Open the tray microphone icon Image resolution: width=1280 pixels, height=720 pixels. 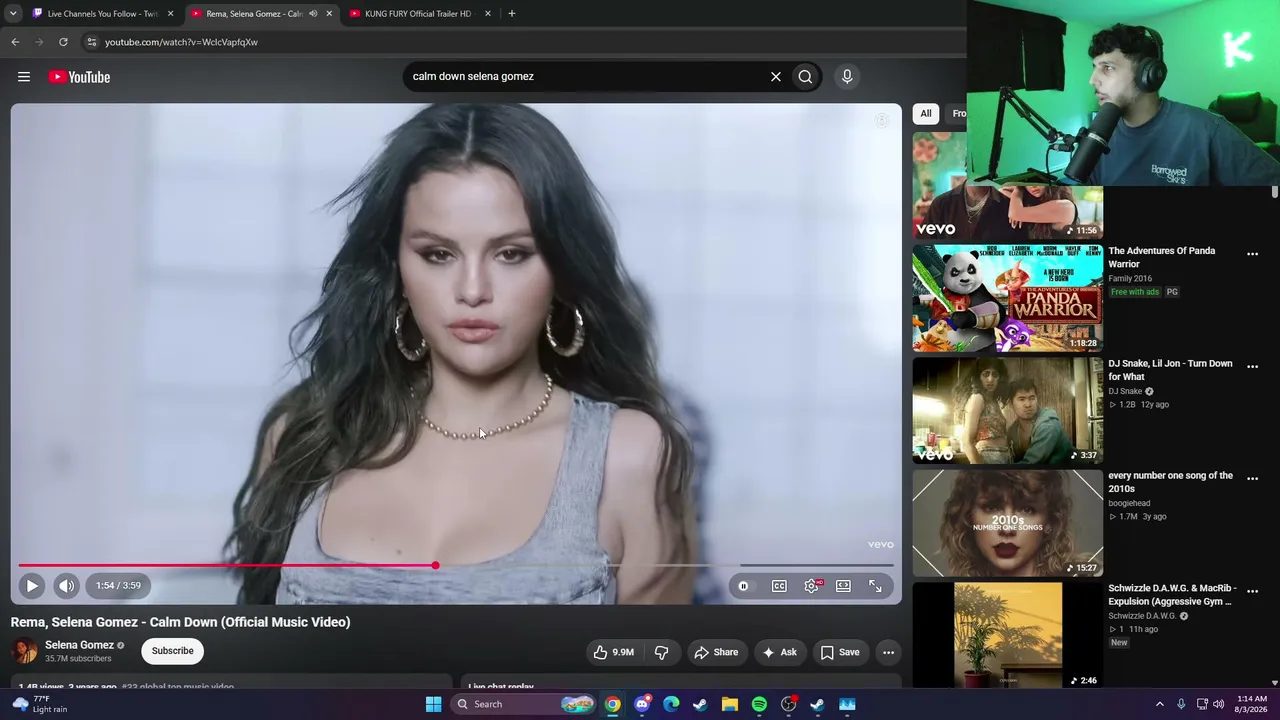(x=1181, y=704)
